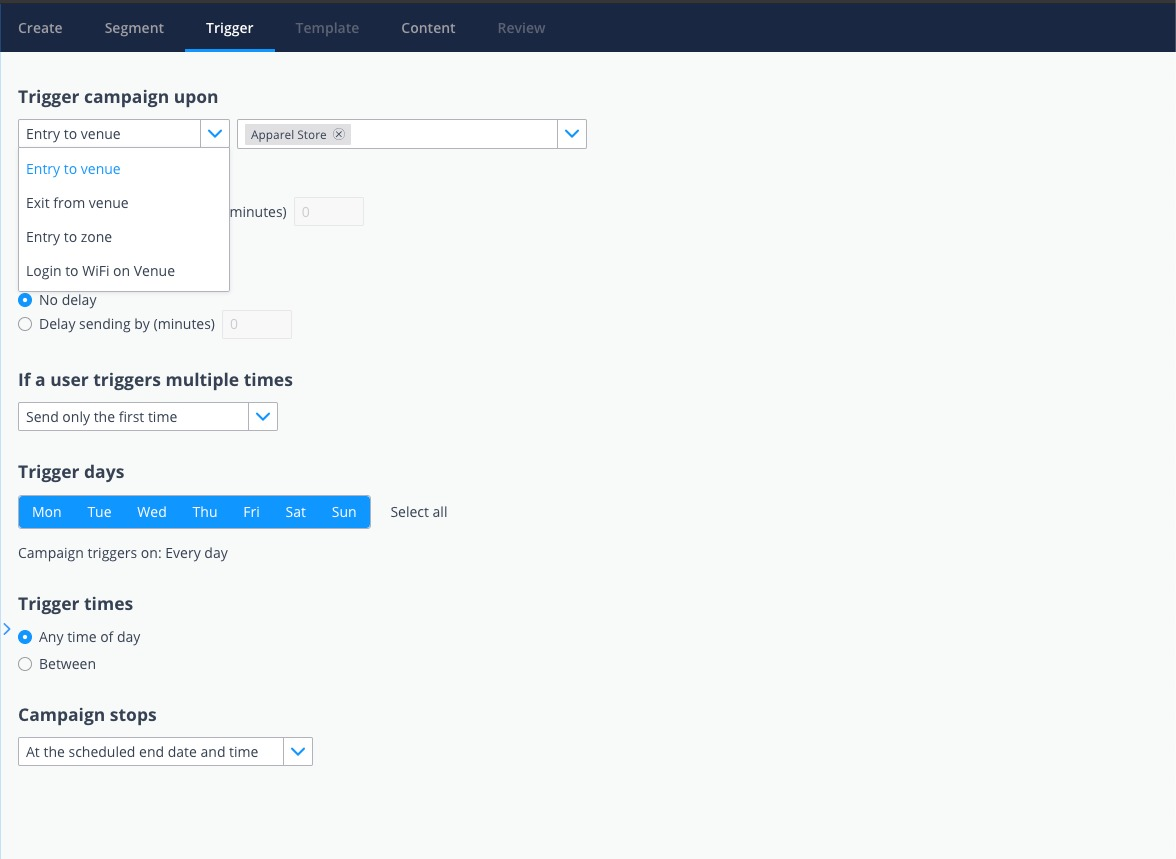The height and width of the screenshot is (859, 1176).
Task: Switch to the Template tab
Action: (327, 28)
